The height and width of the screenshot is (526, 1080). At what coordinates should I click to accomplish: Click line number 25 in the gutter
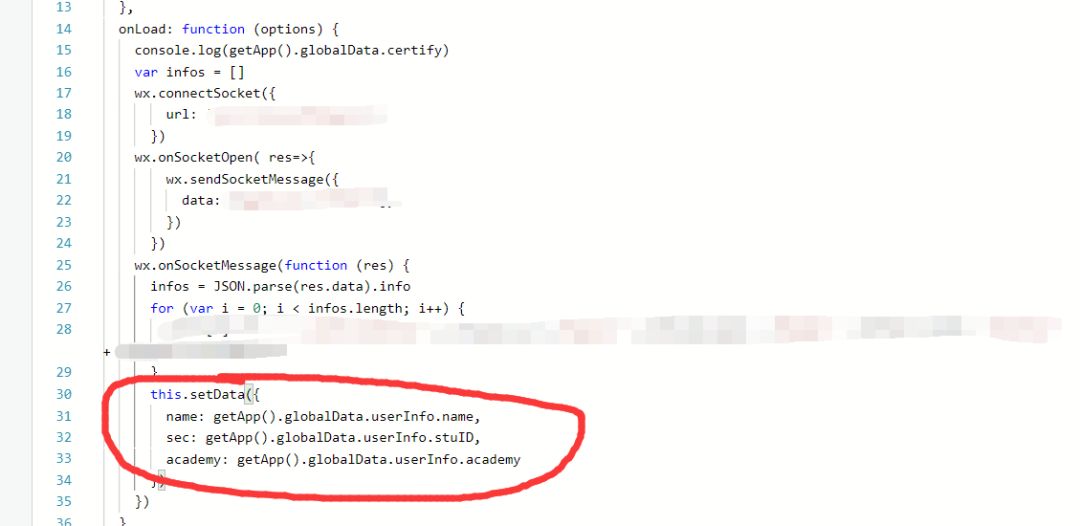(63, 265)
